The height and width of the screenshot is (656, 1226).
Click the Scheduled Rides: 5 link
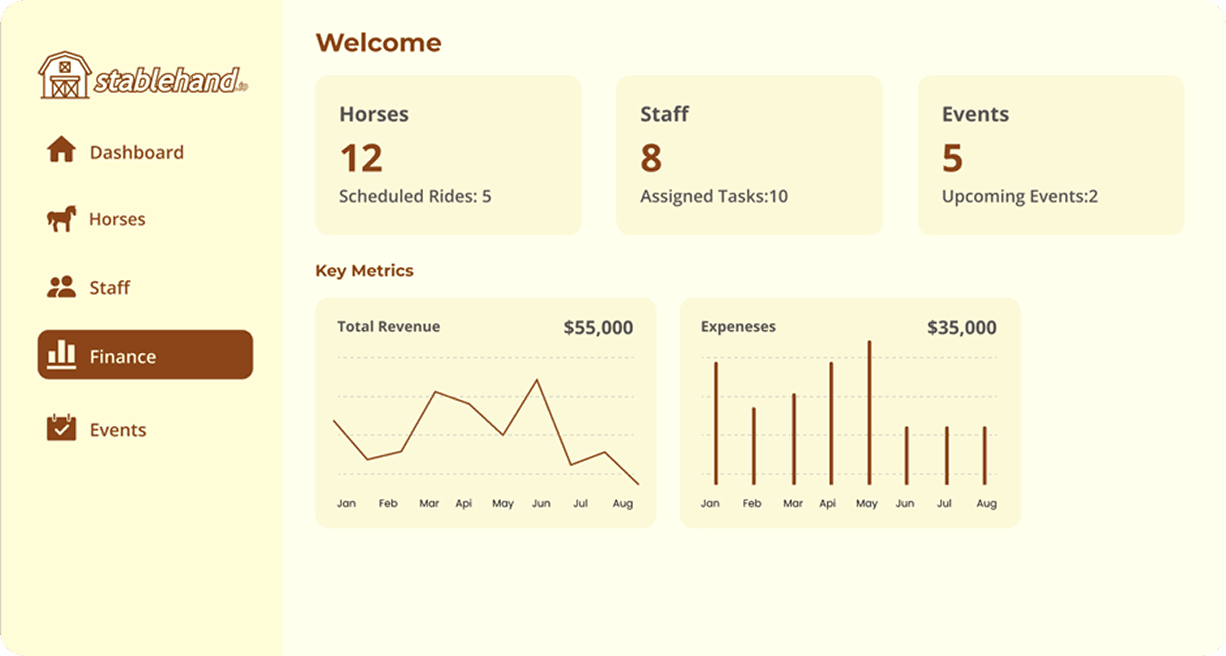coord(414,196)
